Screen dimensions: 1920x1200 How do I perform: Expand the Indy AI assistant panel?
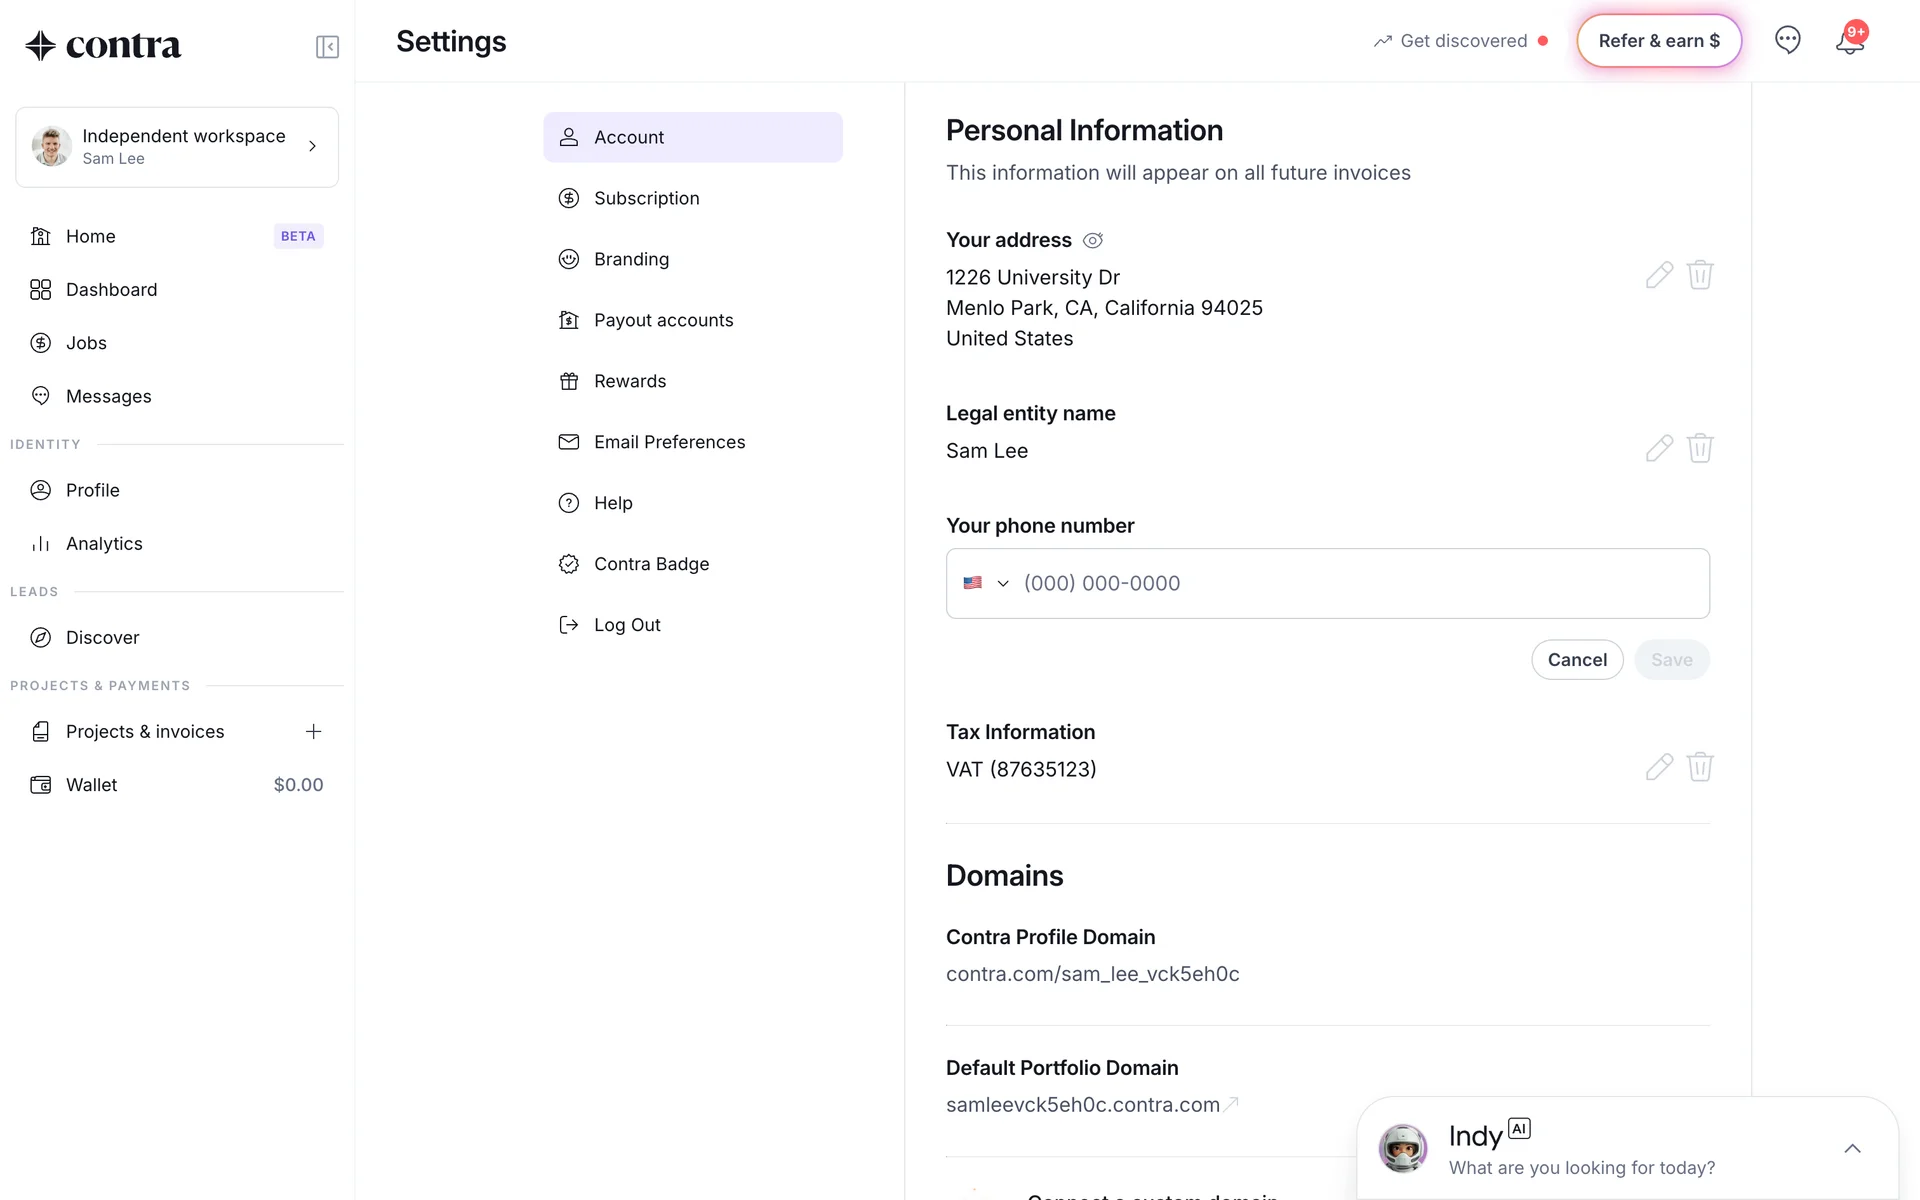(1852, 1149)
